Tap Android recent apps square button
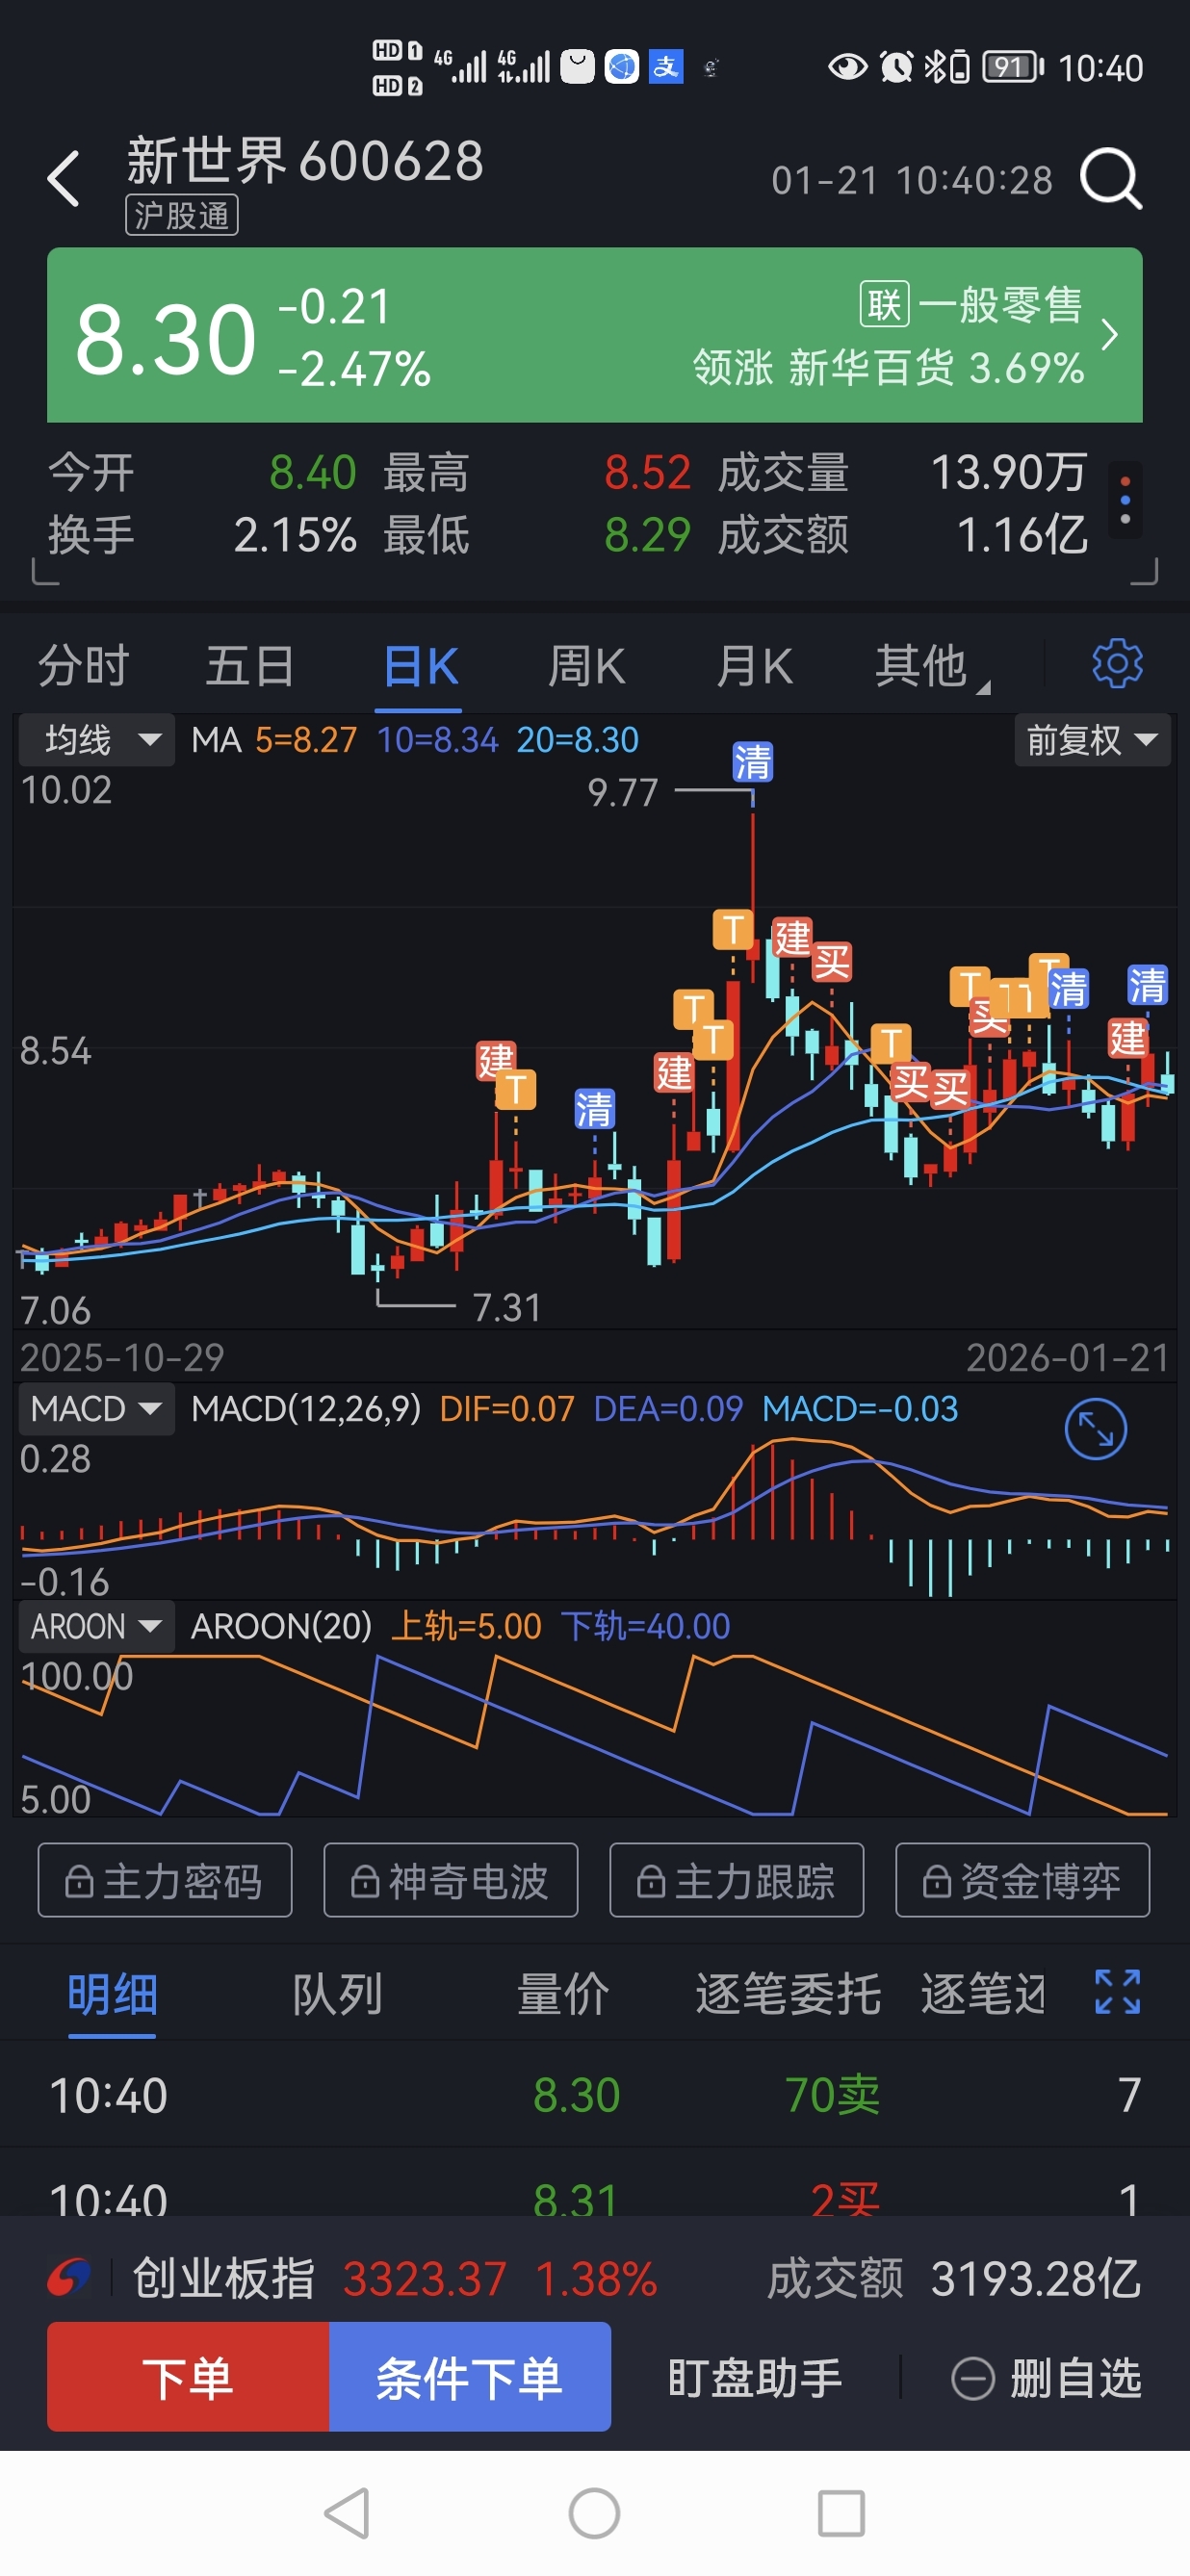1190x2576 pixels. (x=840, y=2513)
